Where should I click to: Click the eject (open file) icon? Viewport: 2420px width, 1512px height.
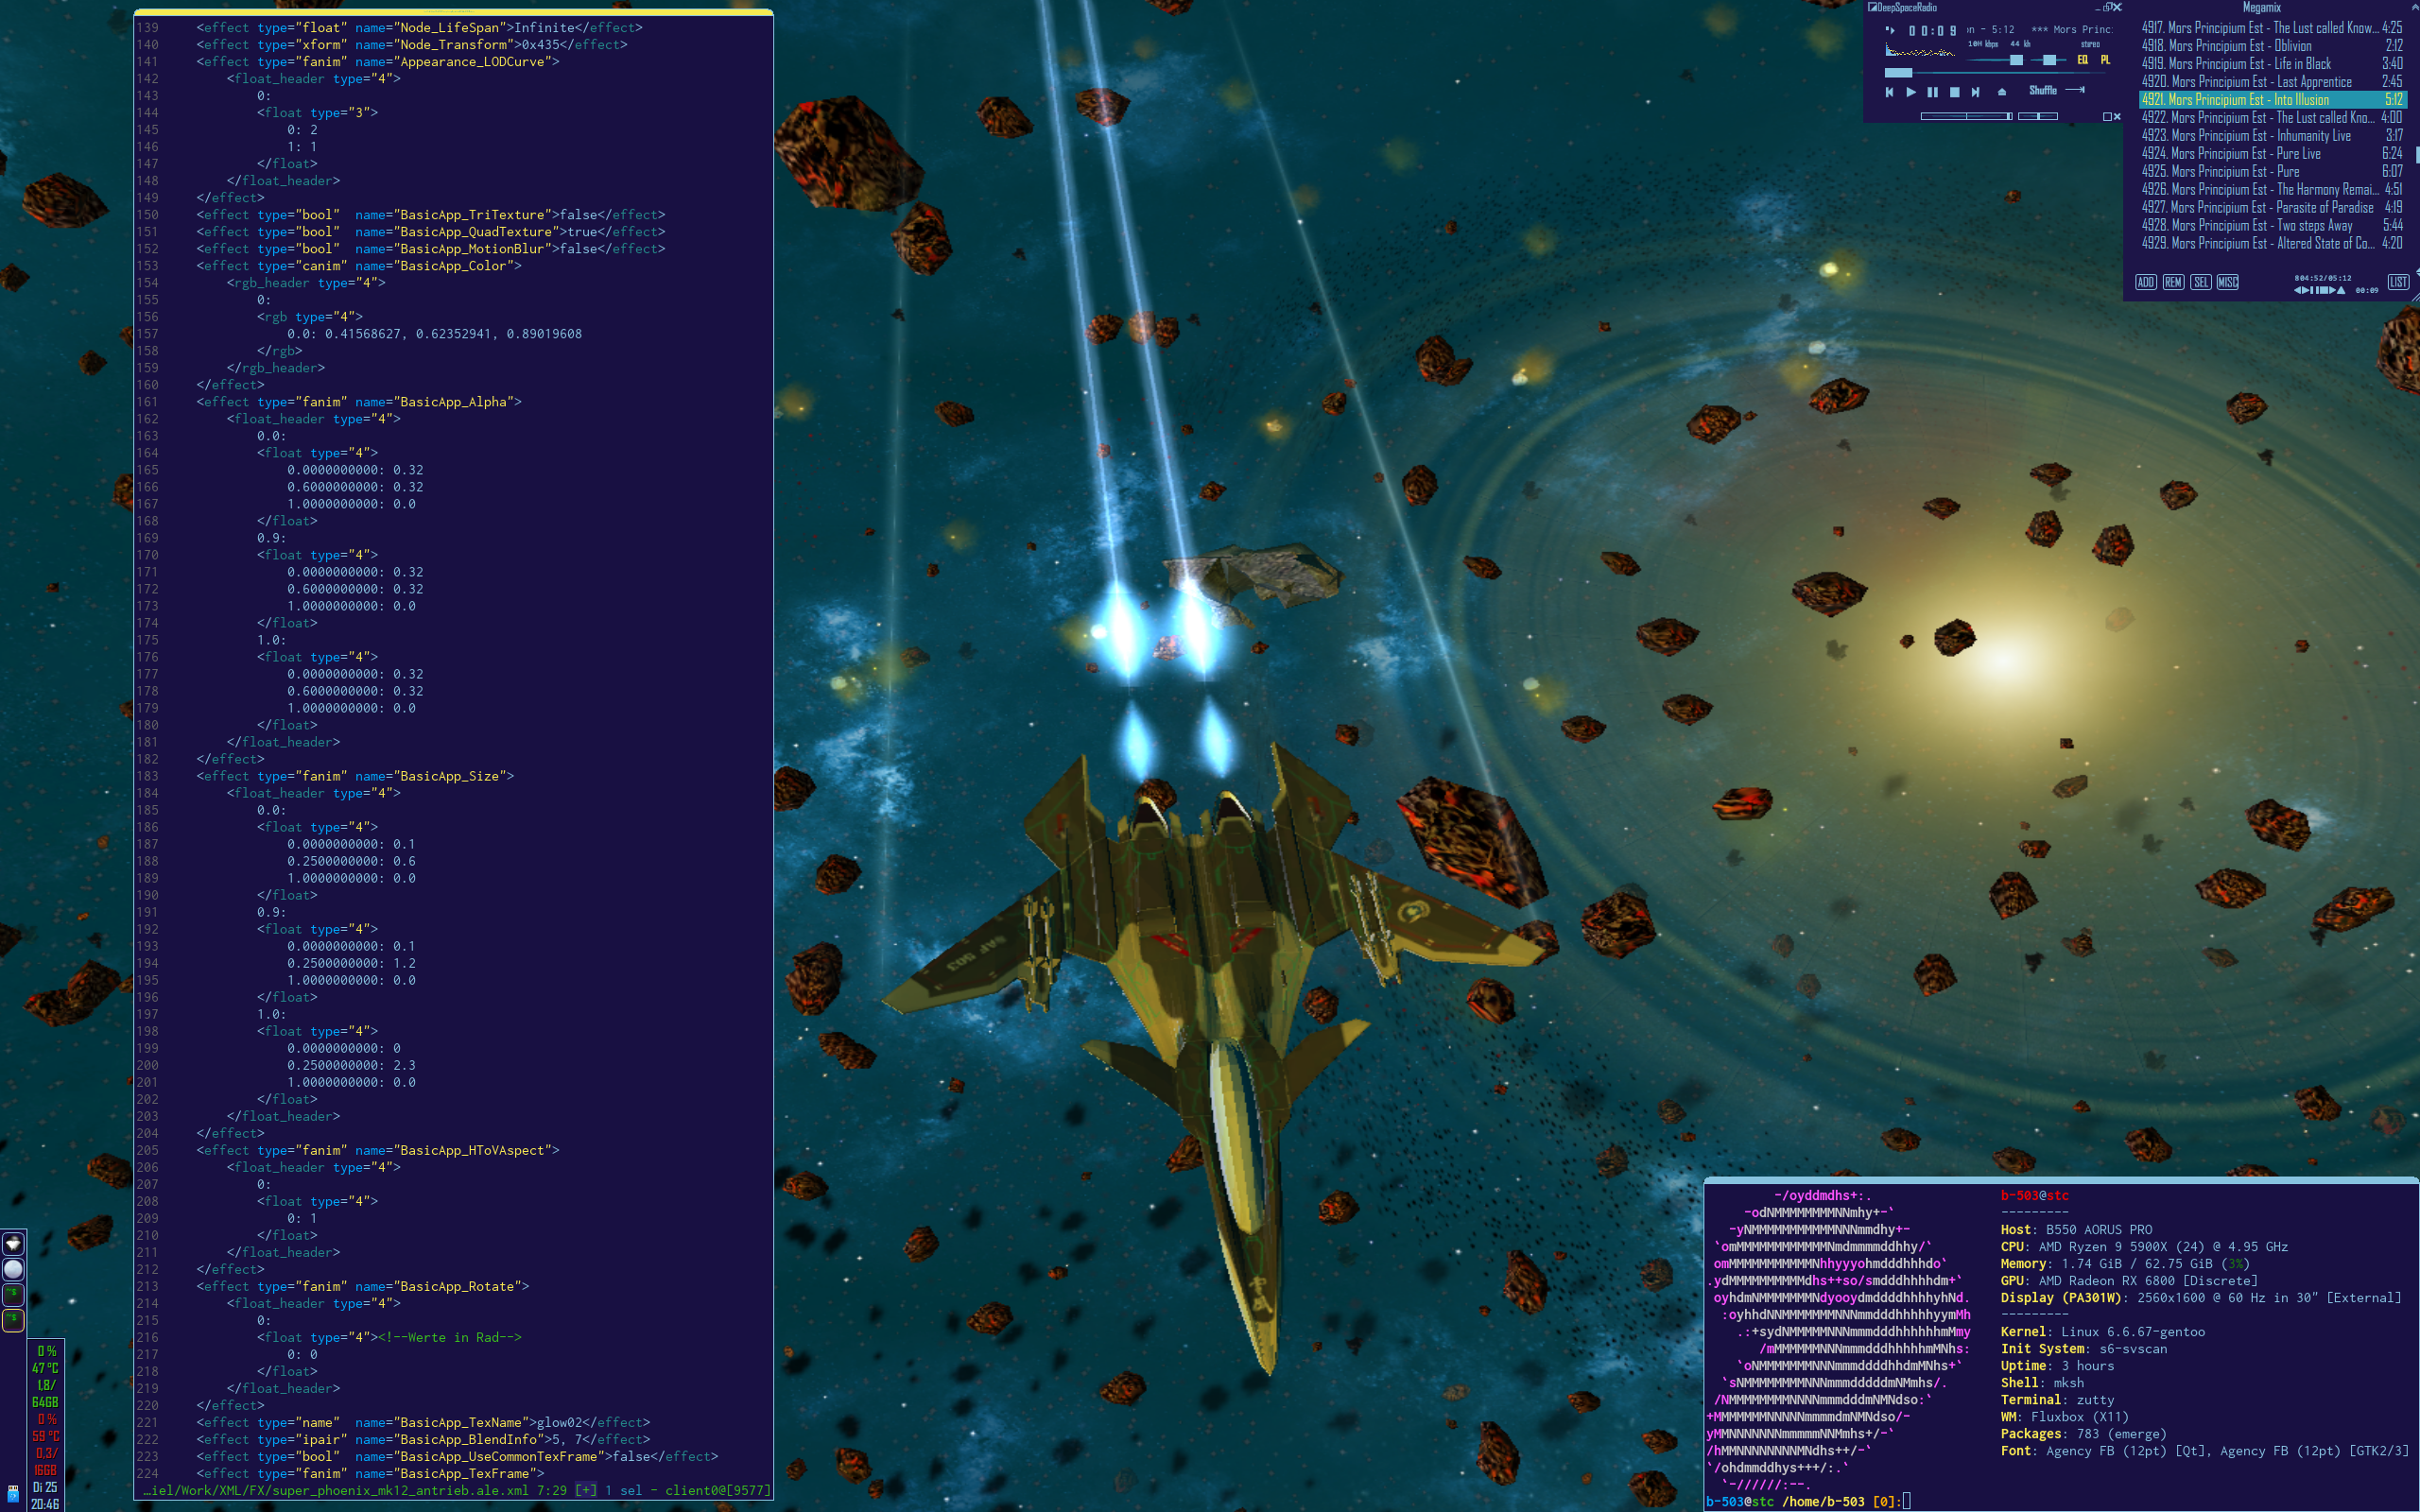point(2002,92)
